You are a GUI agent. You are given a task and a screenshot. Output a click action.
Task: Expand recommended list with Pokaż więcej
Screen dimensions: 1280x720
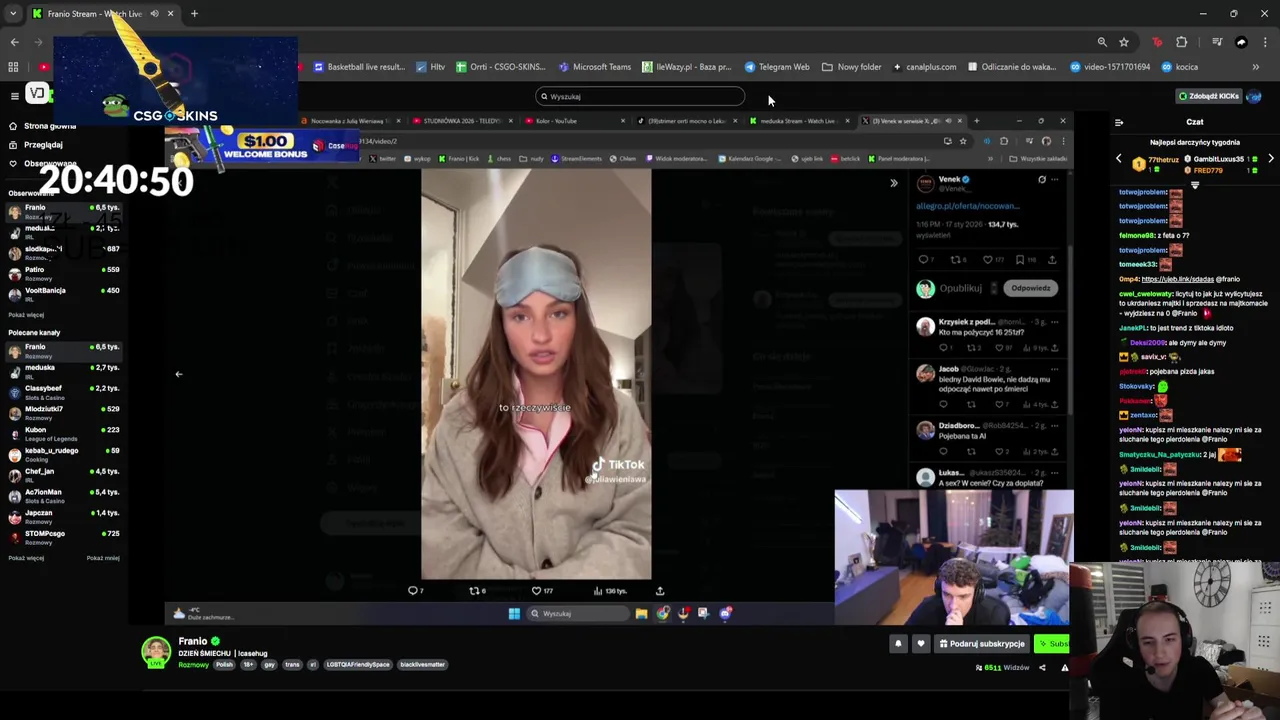click(26, 558)
